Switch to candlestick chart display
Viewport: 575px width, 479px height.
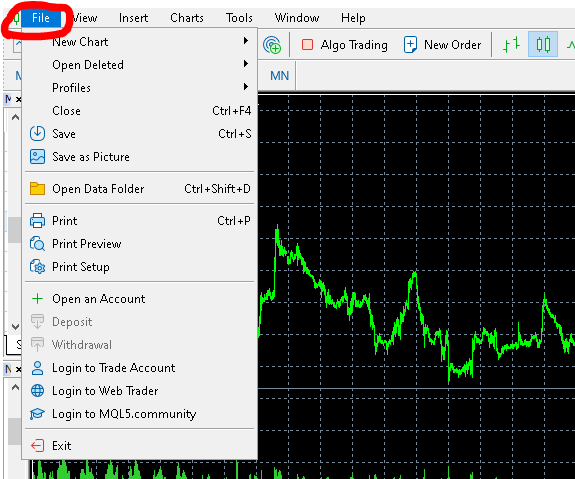[x=543, y=44]
